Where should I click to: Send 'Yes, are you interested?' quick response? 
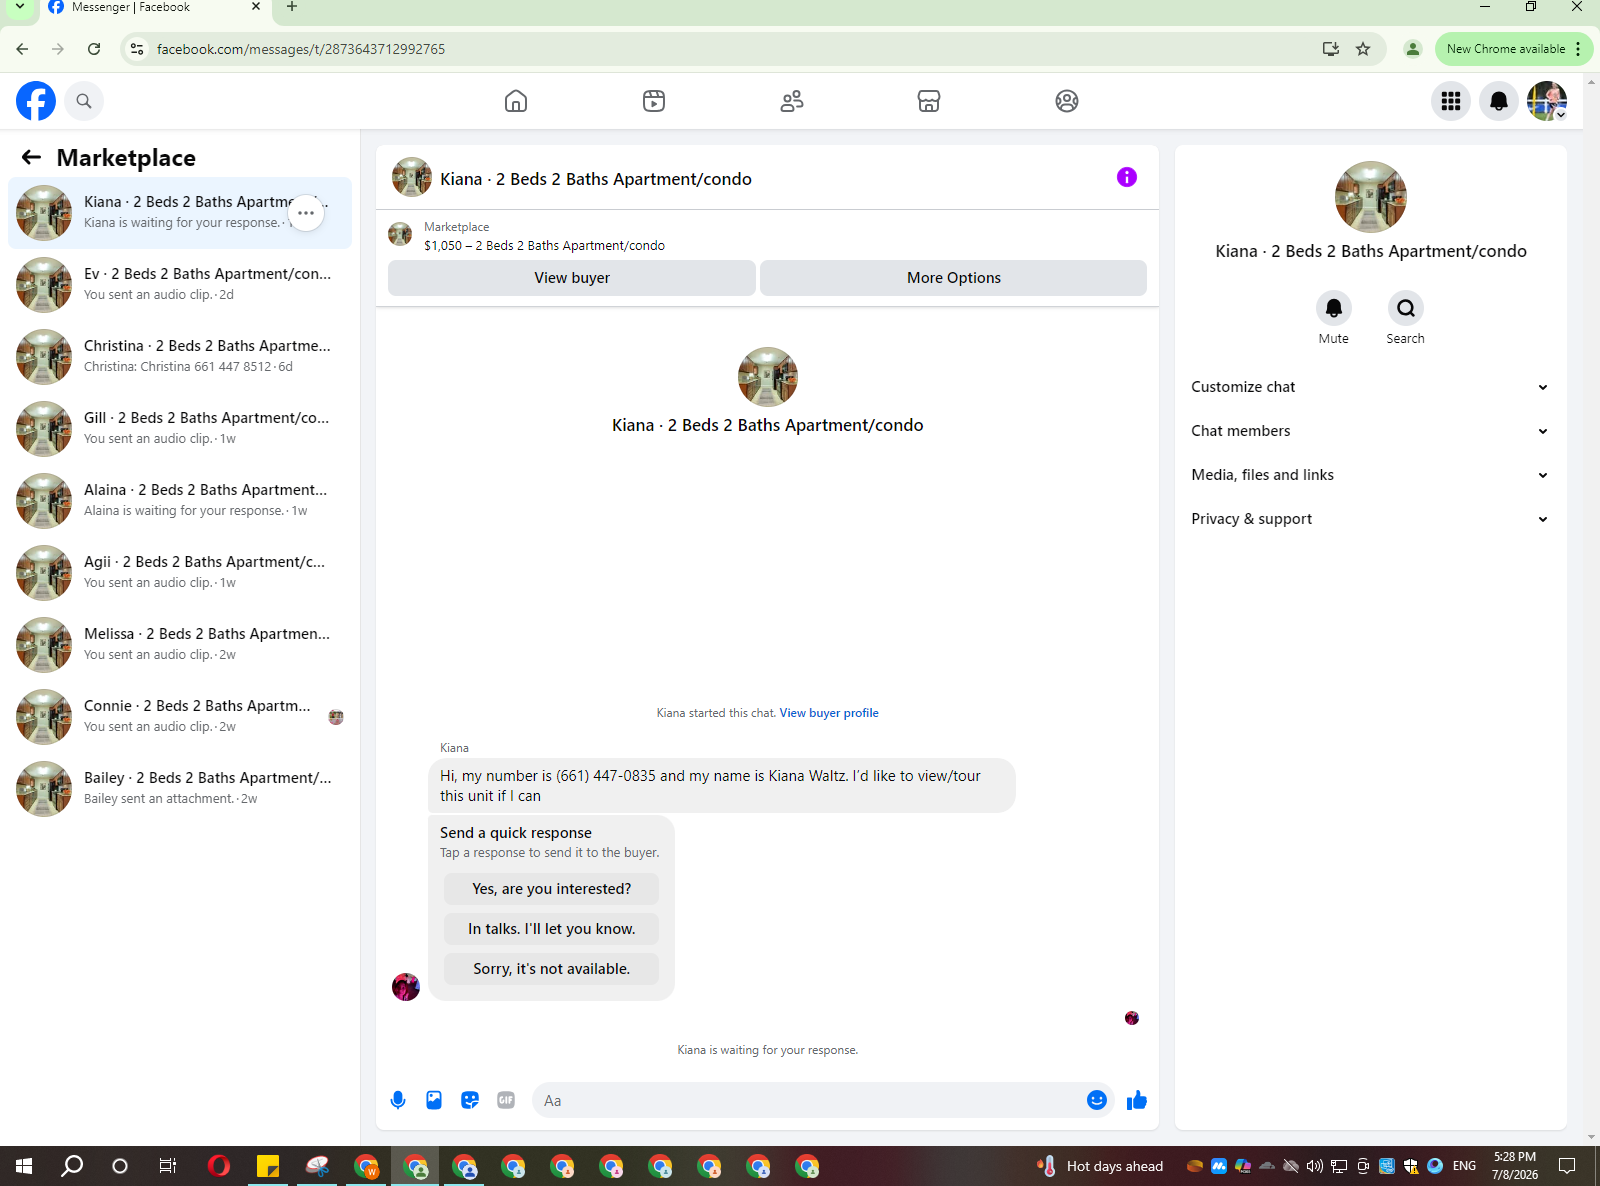click(x=552, y=889)
